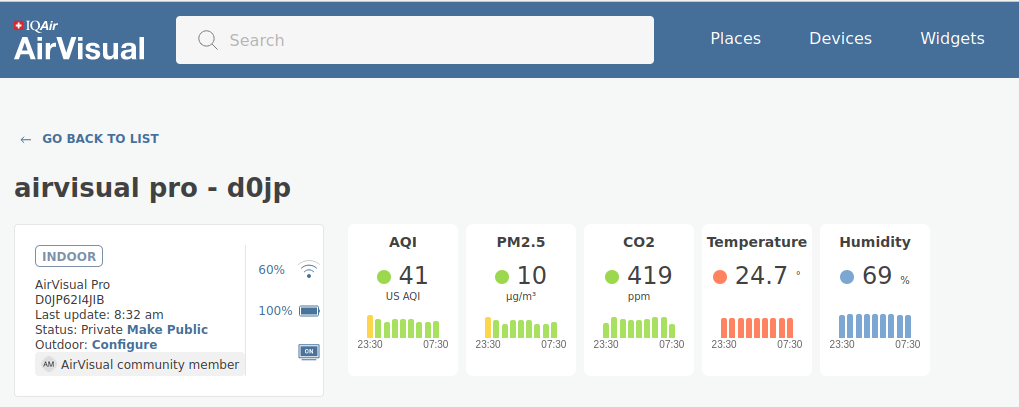Click the device serial D0JP62I4JIB
The width and height of the screenshot is (1019, 407).
(x=70, y=300)
